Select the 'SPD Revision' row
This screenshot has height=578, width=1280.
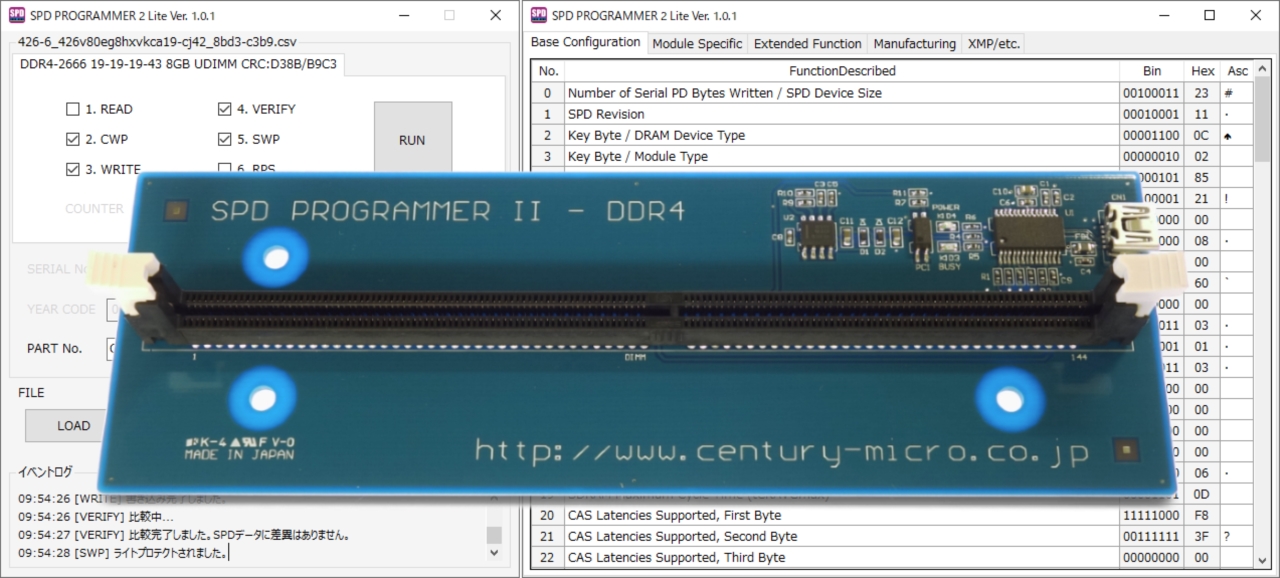[x=842, y=114]
